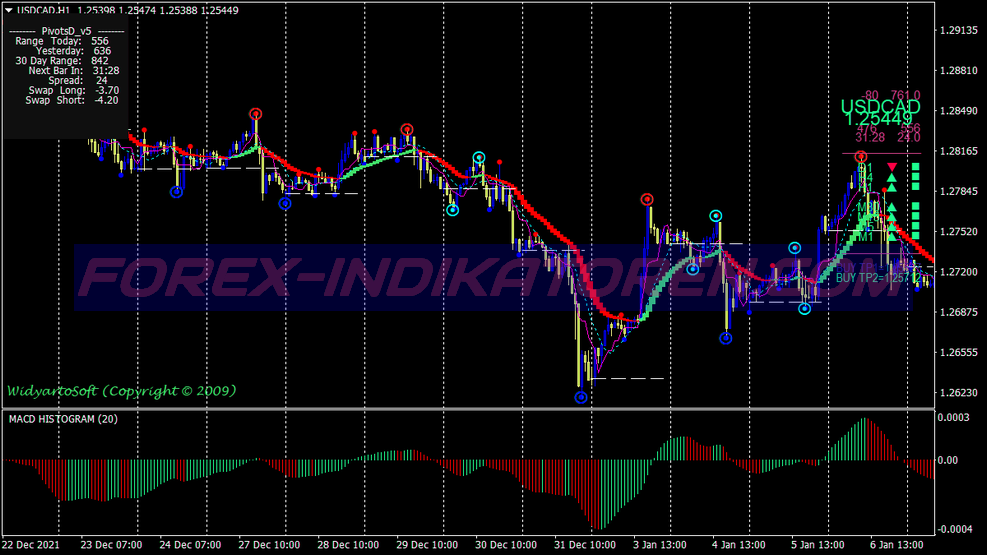Click the MACD HISTOGRAM (20) indicator label
Image resolution: width=987 pixels, height=555 pixels.
[x=63, y=419]
